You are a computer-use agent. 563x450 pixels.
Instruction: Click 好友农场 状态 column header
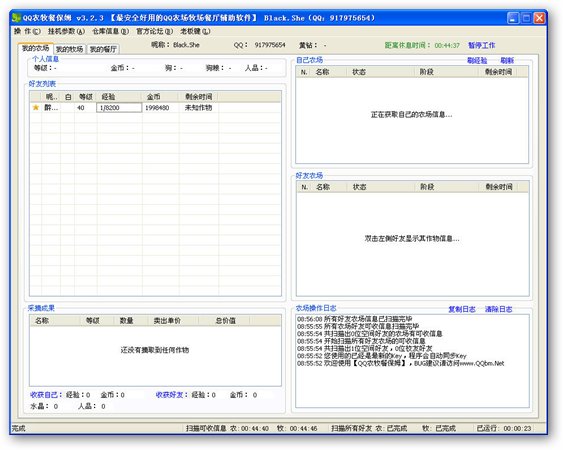click(381, 187)
